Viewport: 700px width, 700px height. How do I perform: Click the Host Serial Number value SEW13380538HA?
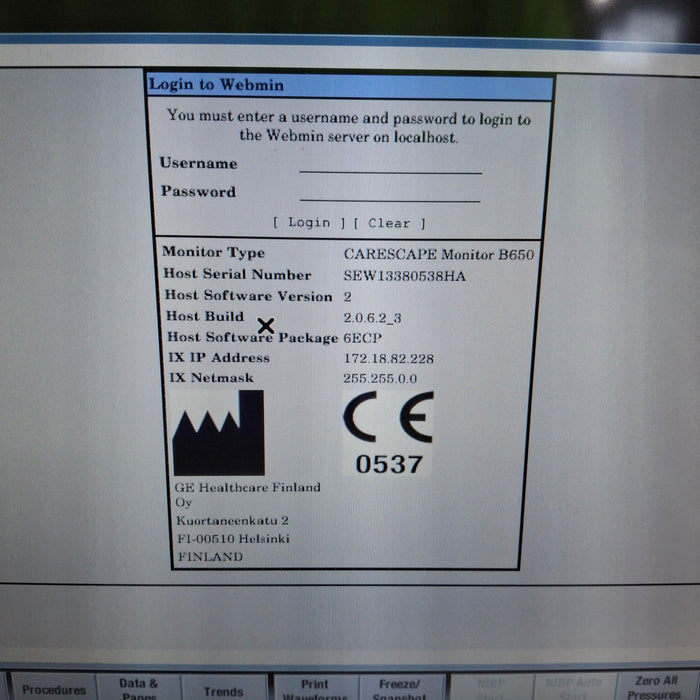click(x=404, y=275)
